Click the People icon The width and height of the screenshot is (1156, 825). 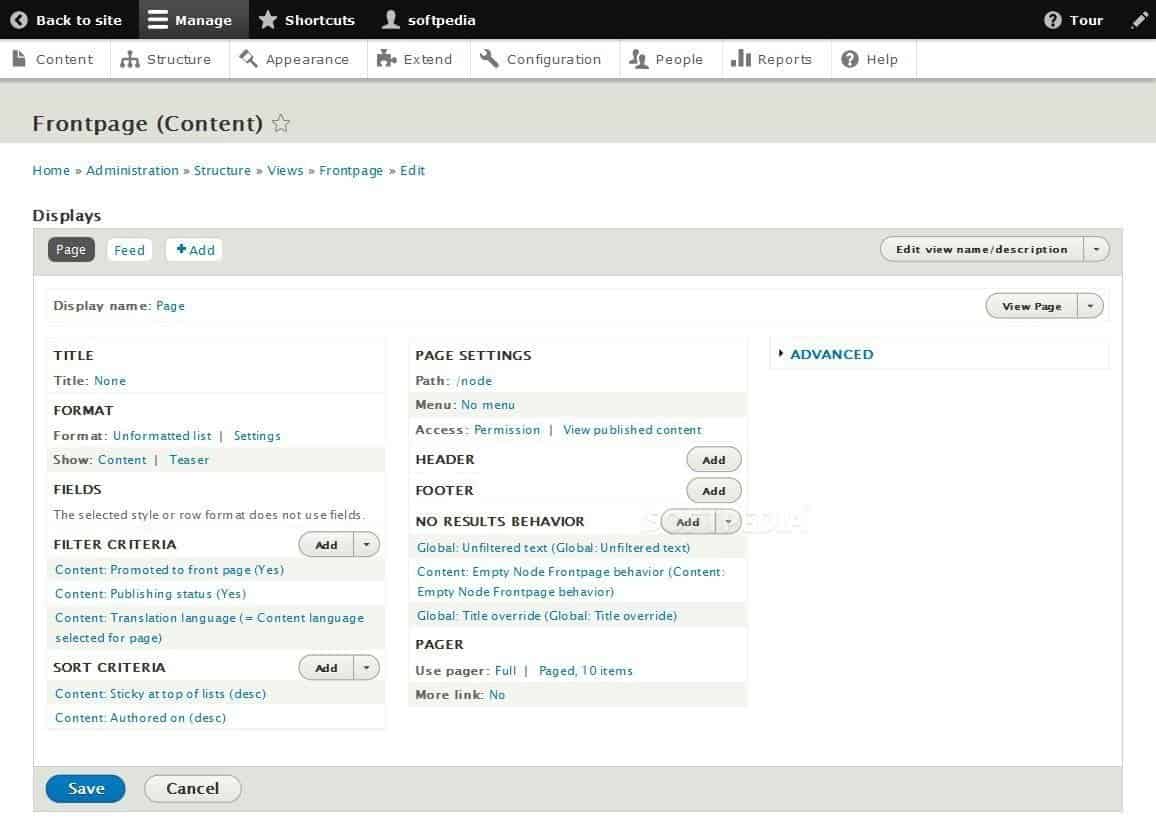pyautogui.click(x=638, y=59)
